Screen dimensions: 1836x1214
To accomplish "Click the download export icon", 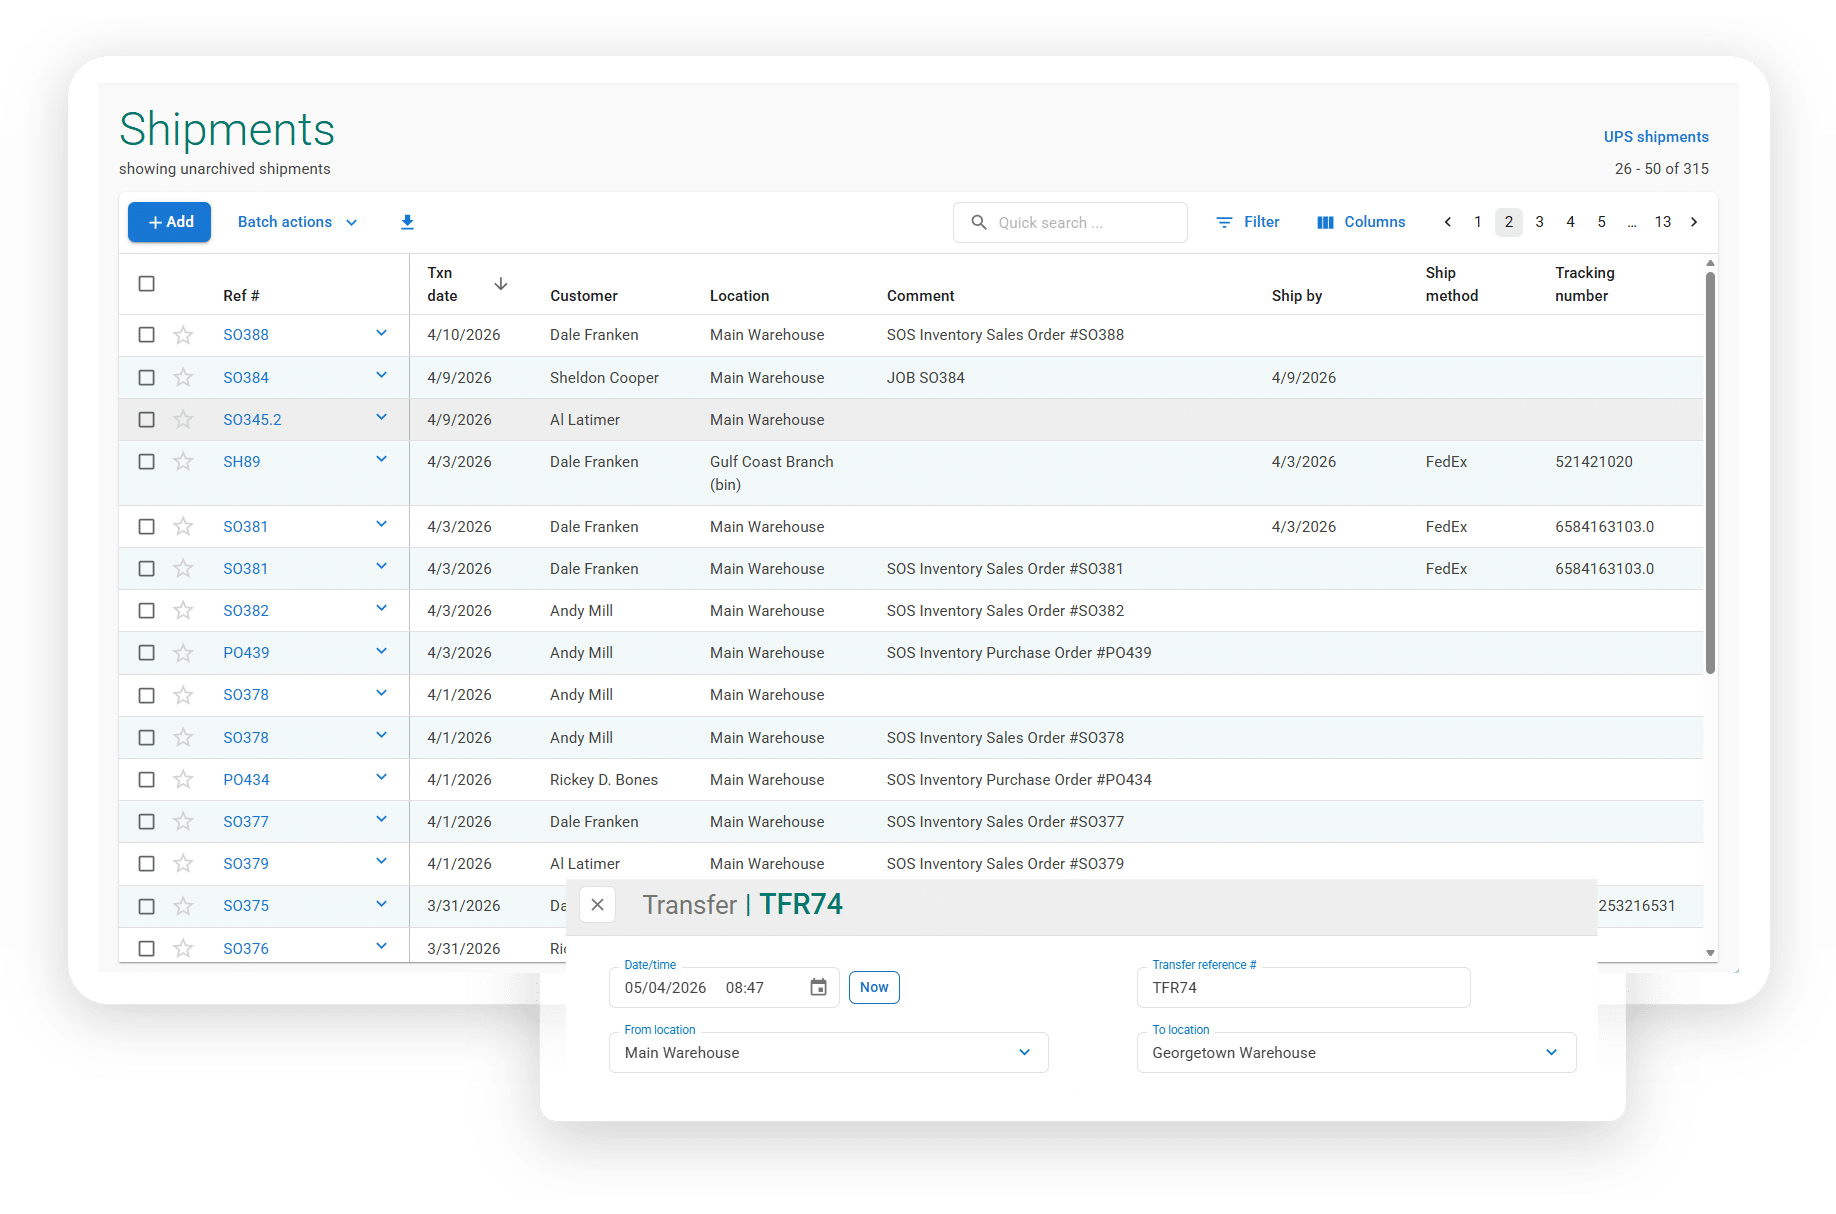I will [x=407, y=222].
